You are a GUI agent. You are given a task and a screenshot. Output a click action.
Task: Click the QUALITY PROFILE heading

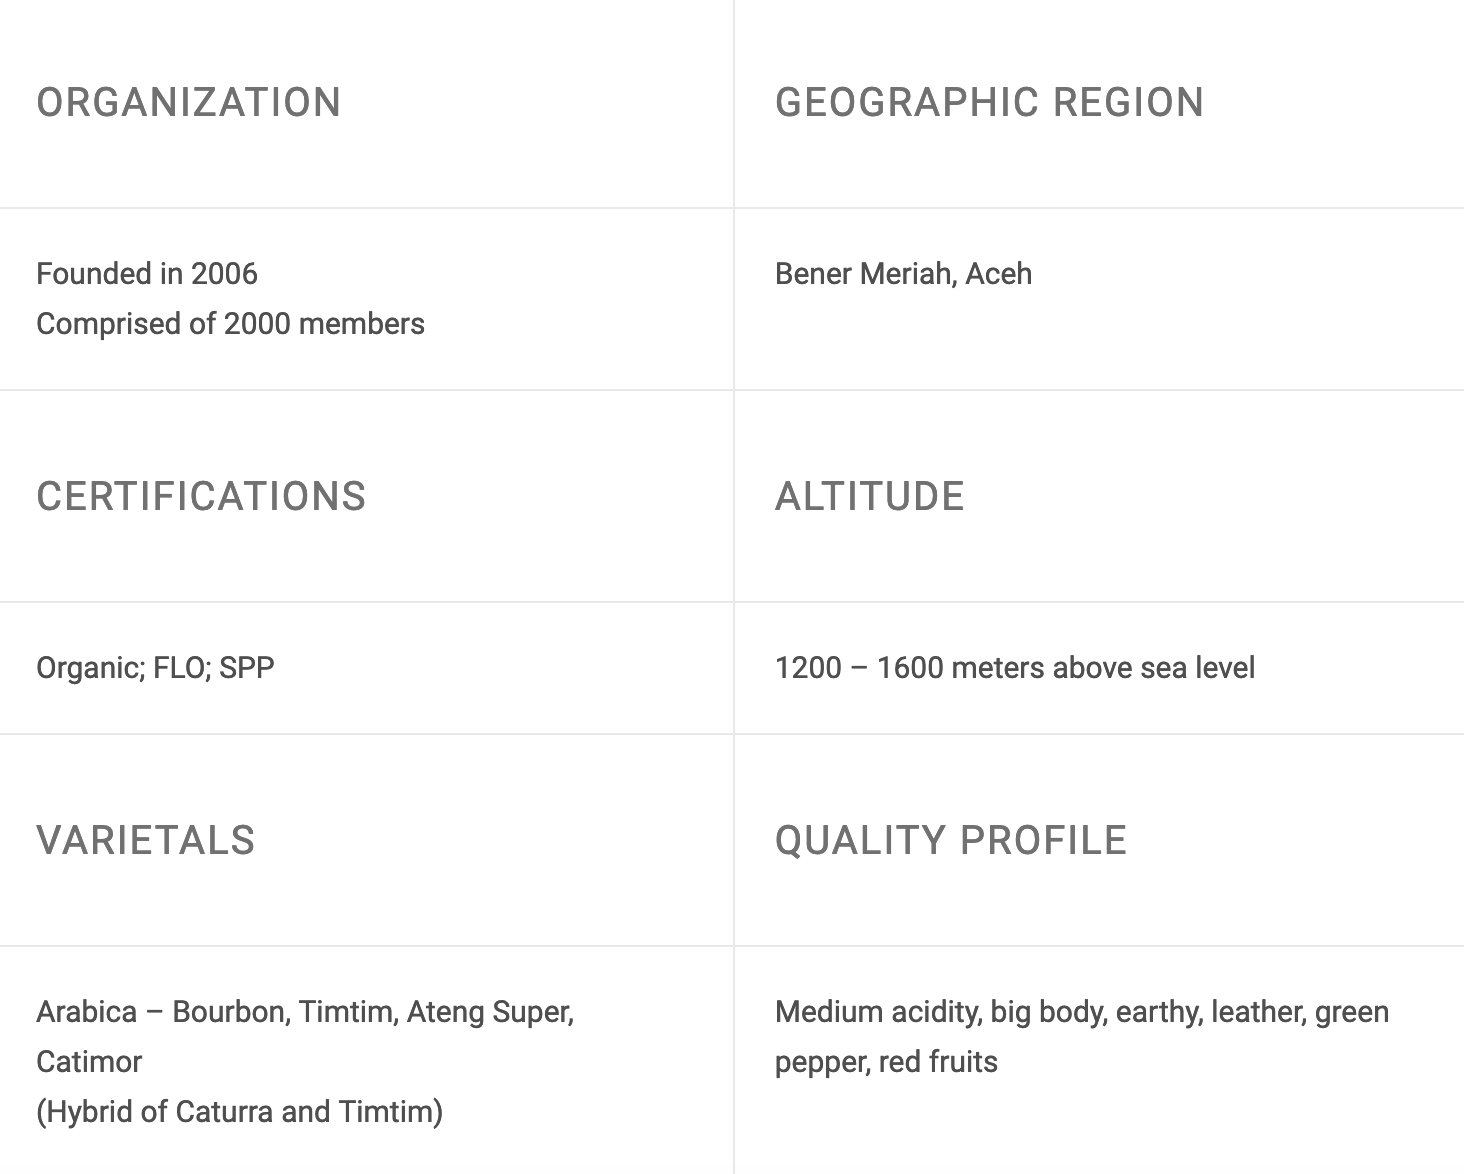click(x=951, y=841)
